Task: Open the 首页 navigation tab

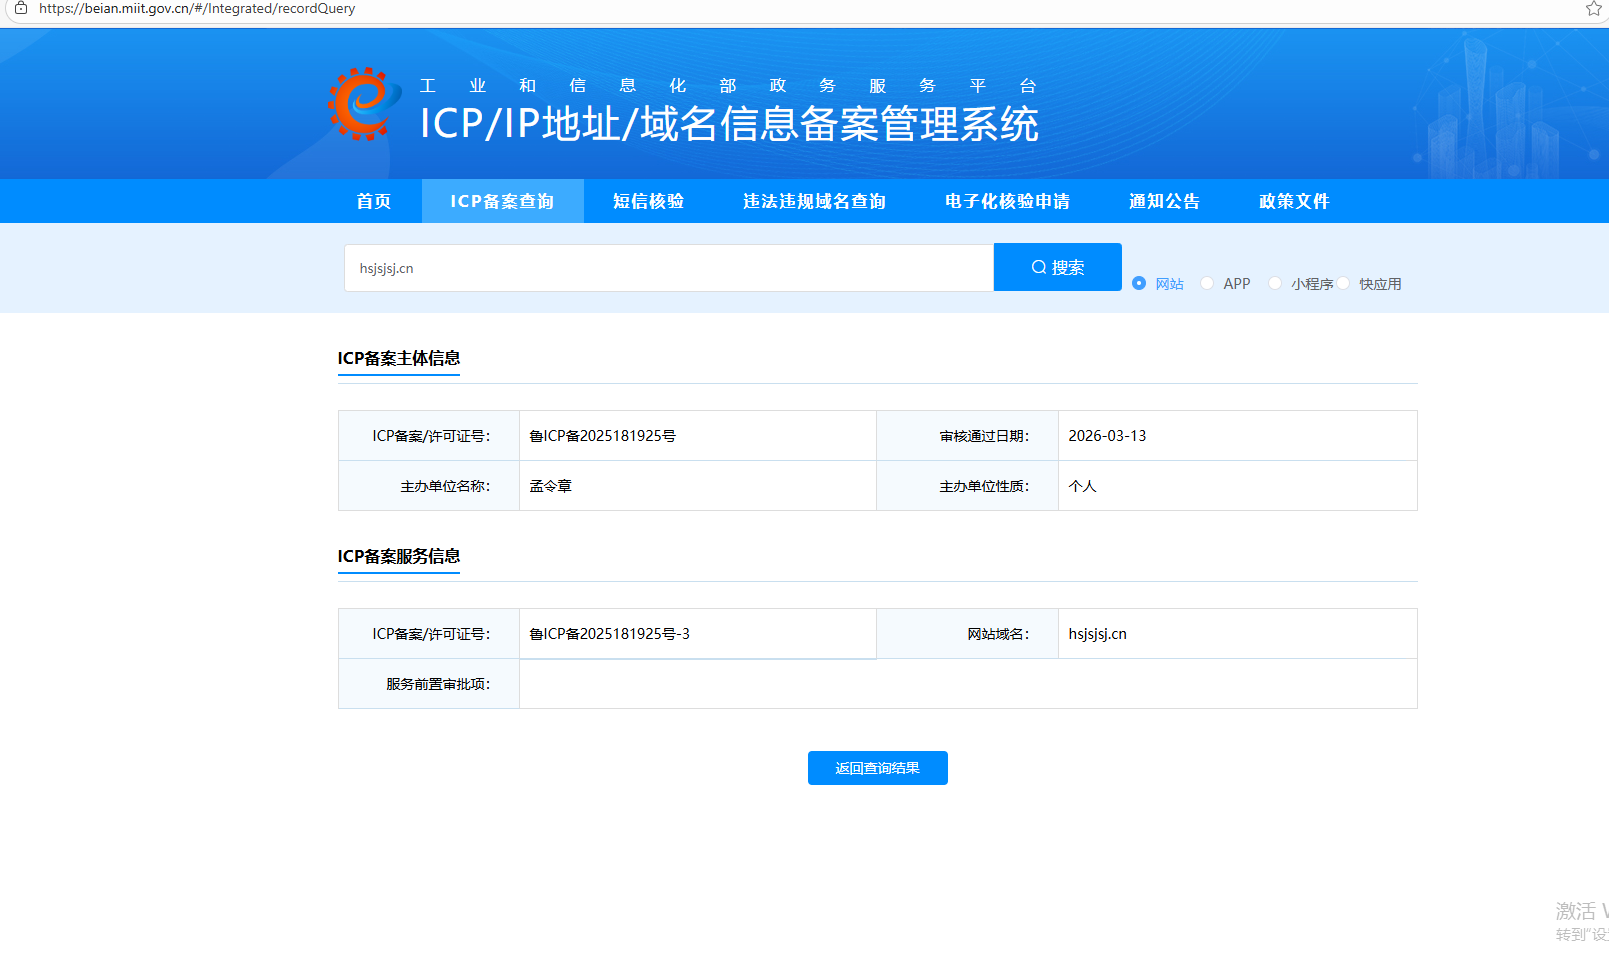Action: (x=374, y=201)
